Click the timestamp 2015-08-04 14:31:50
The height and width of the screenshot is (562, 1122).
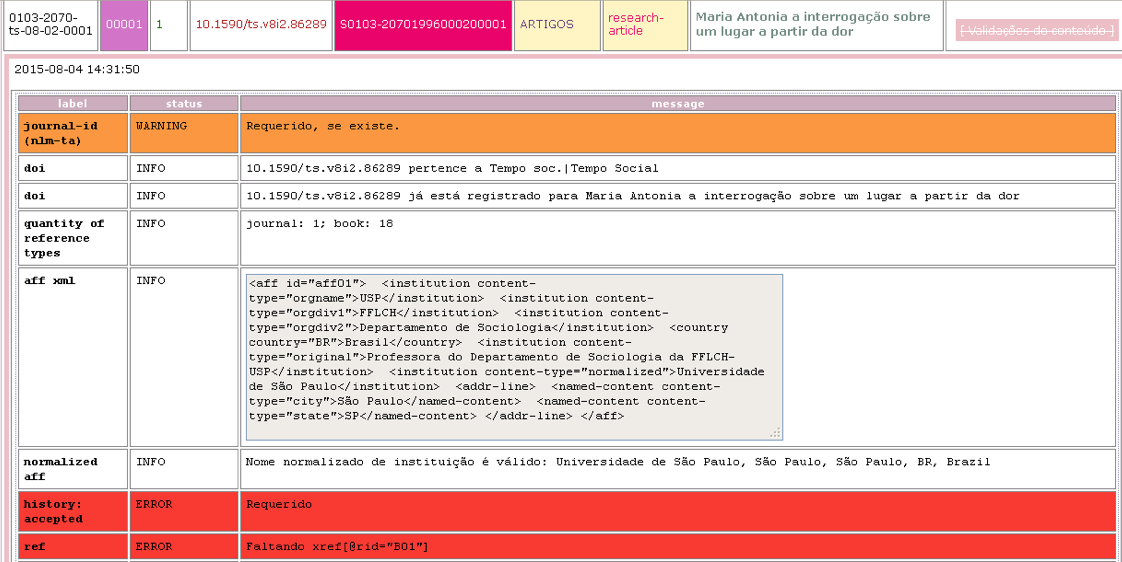click(x=77, y=69)
